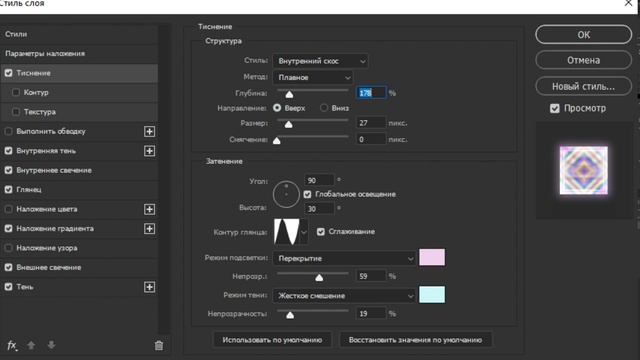Add another Внутренняя тень effect with plus

point(149,151)
